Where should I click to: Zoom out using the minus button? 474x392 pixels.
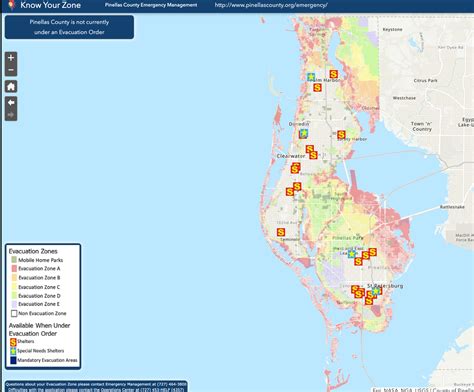point(11,70)
